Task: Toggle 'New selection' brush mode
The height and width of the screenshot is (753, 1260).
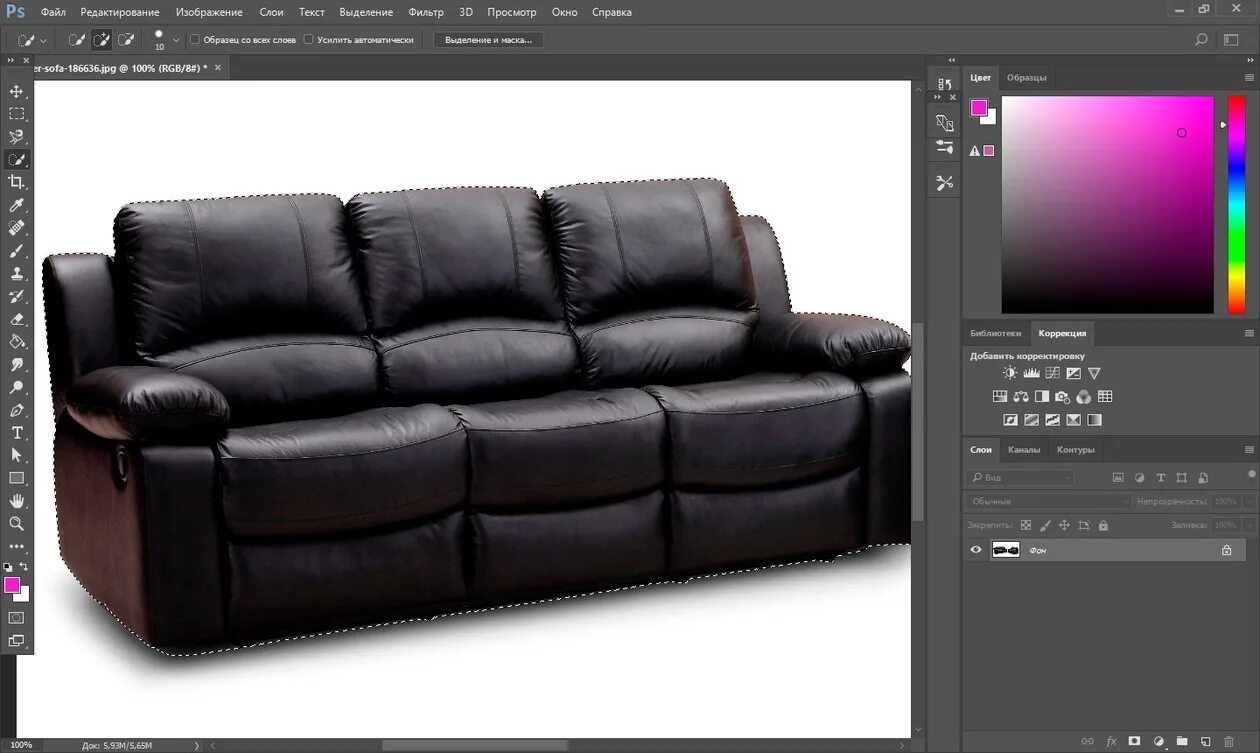Action: (x=76, y=40)
